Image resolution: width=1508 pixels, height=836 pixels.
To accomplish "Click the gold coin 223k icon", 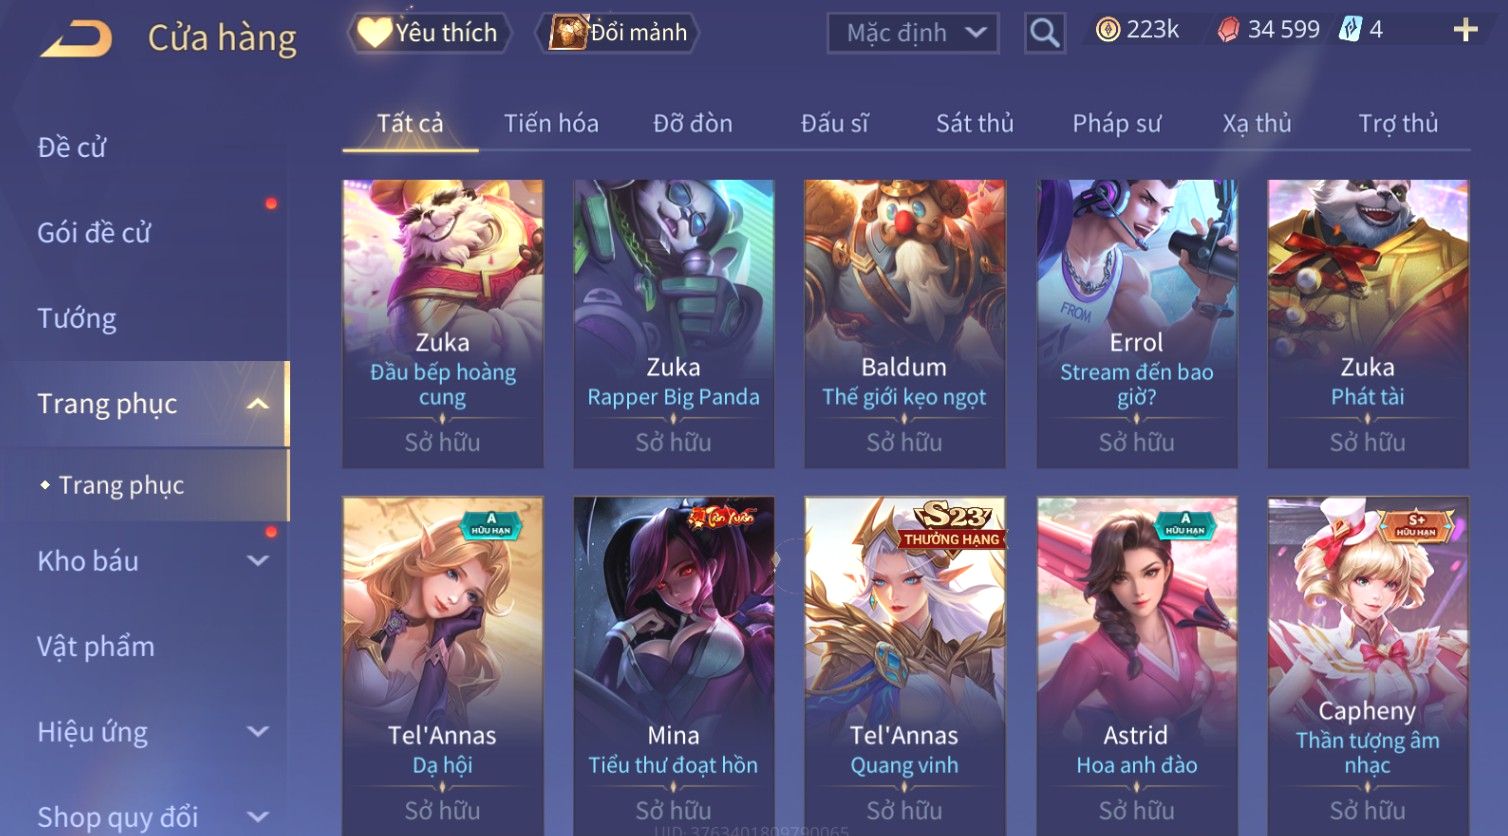I will tap(1107, 30).
